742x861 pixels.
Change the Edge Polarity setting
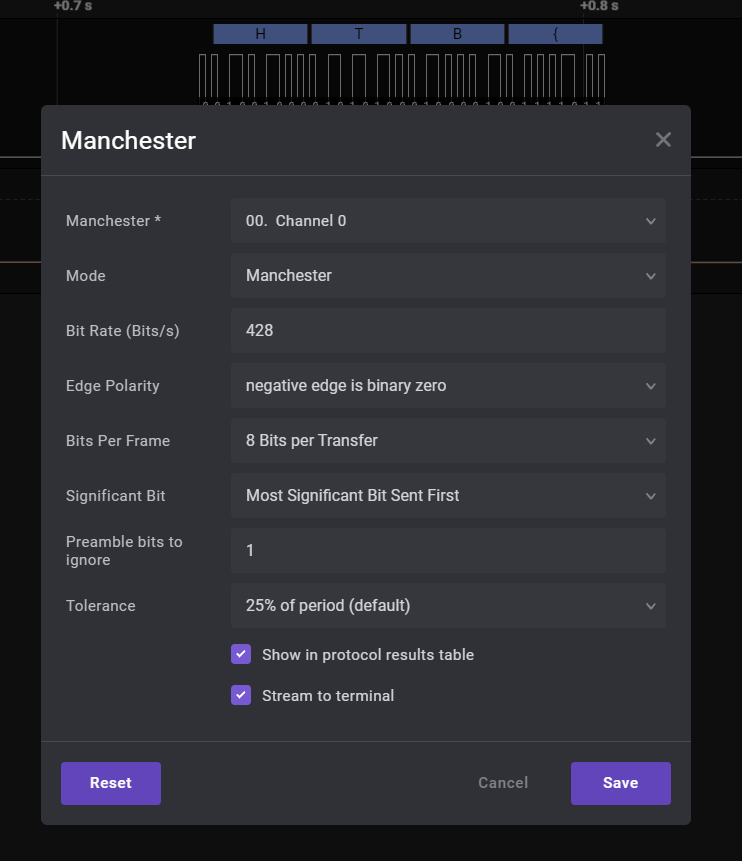(448, 386)
